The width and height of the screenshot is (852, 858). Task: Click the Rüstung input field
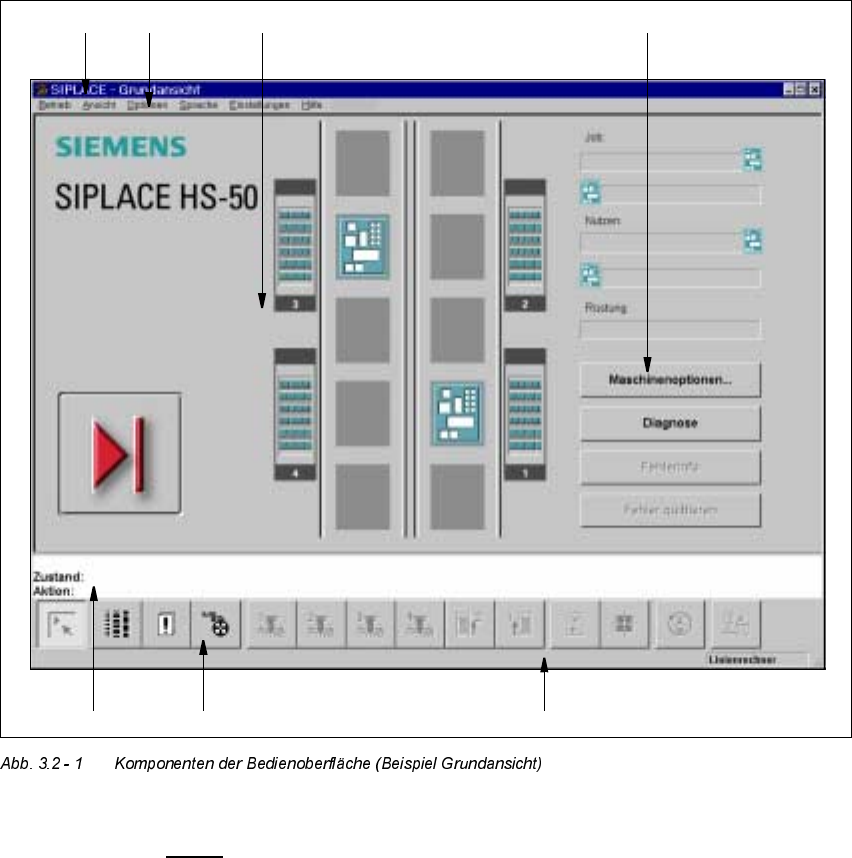[670, 329]
